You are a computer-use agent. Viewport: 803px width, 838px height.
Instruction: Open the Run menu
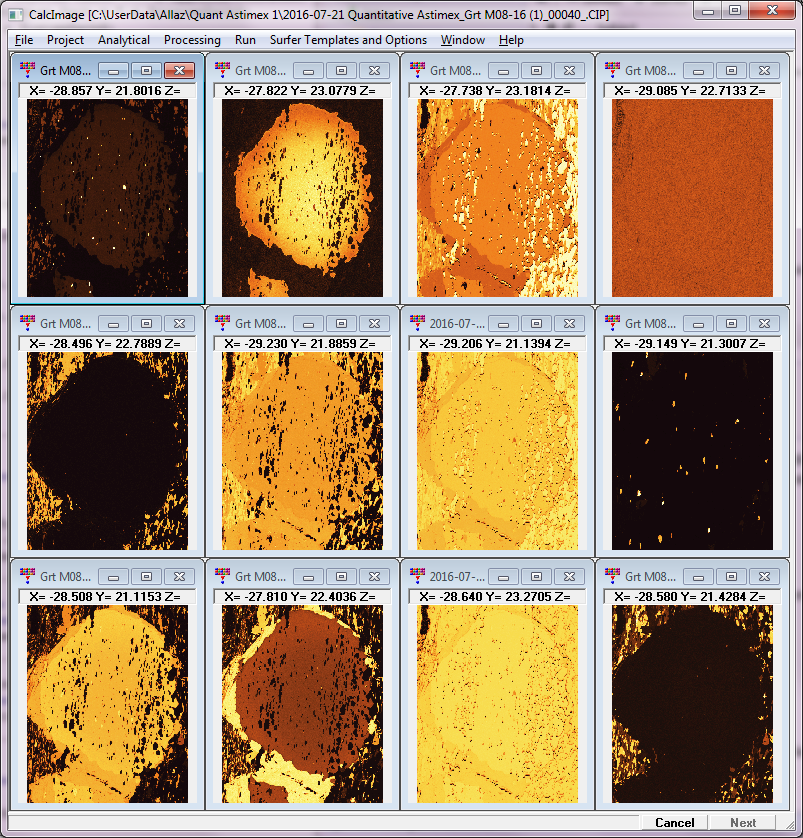(x=245, y=40)
